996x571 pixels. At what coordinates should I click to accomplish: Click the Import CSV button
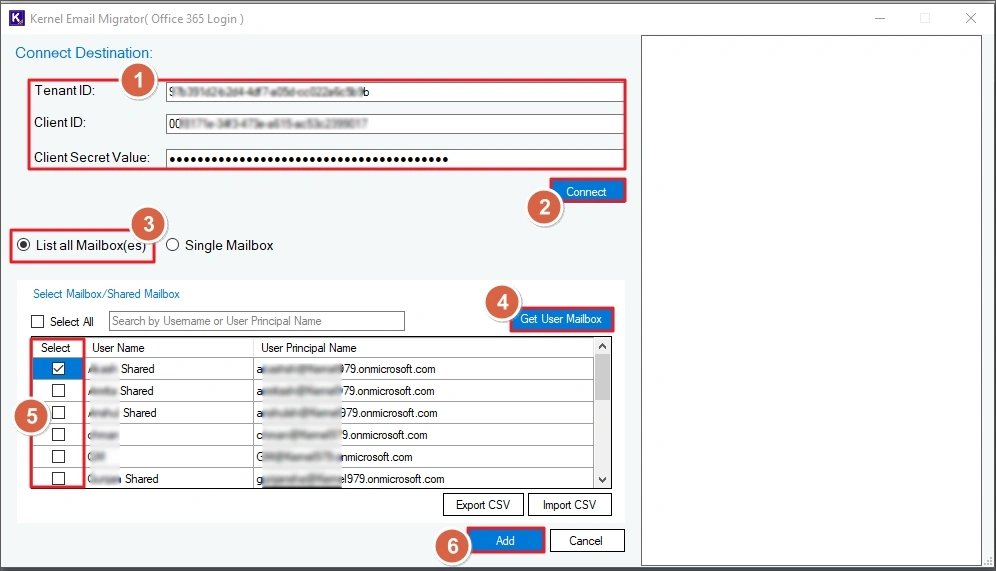pyautogui.click(x=569, y=505)
